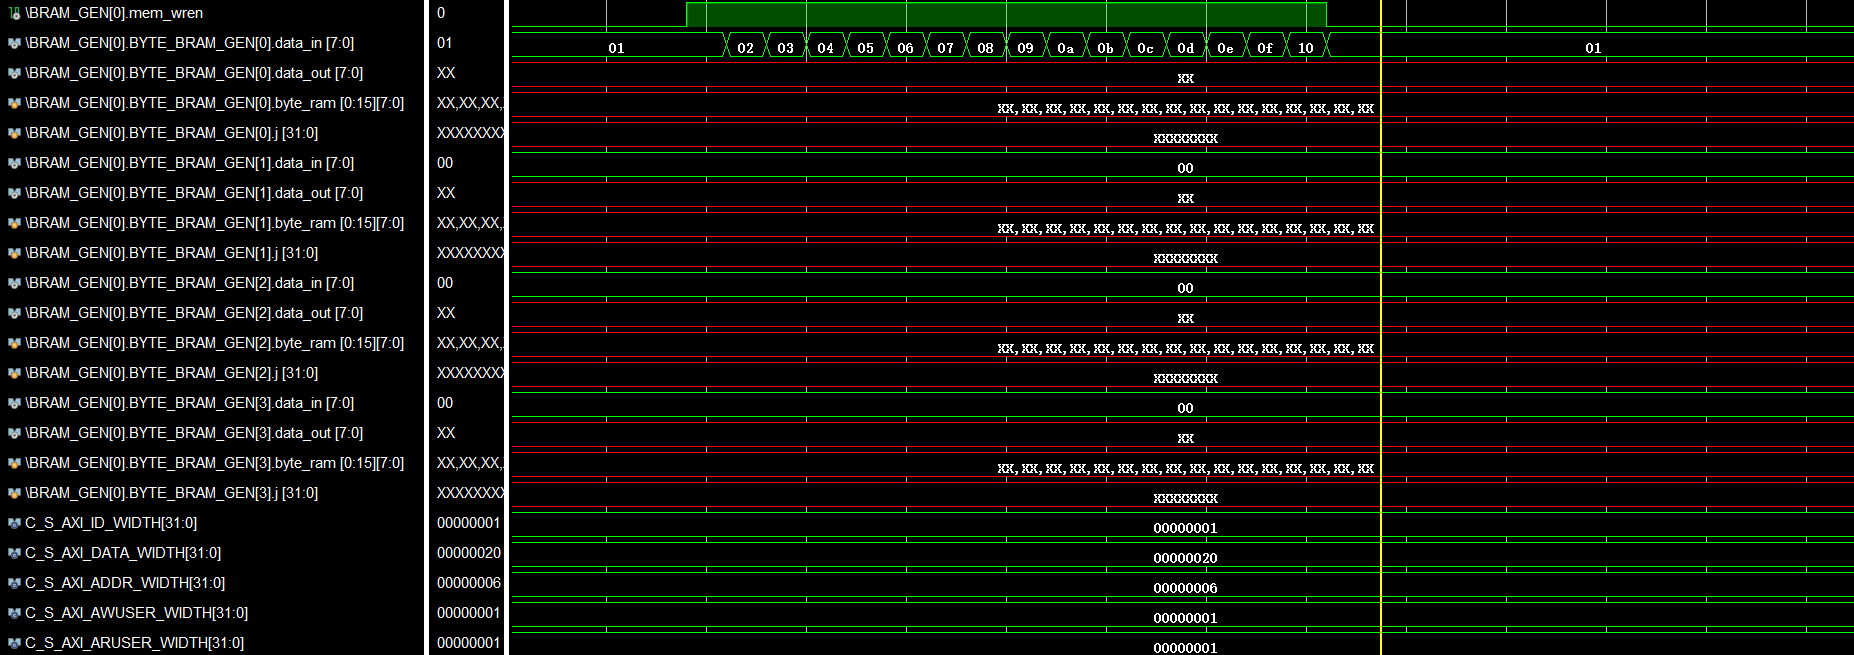Viewport: 1854px width, 655px height.
Task: Select BYTE_BRAM_GEN[3].j [31:0] signal name
Action: point(172,493)
